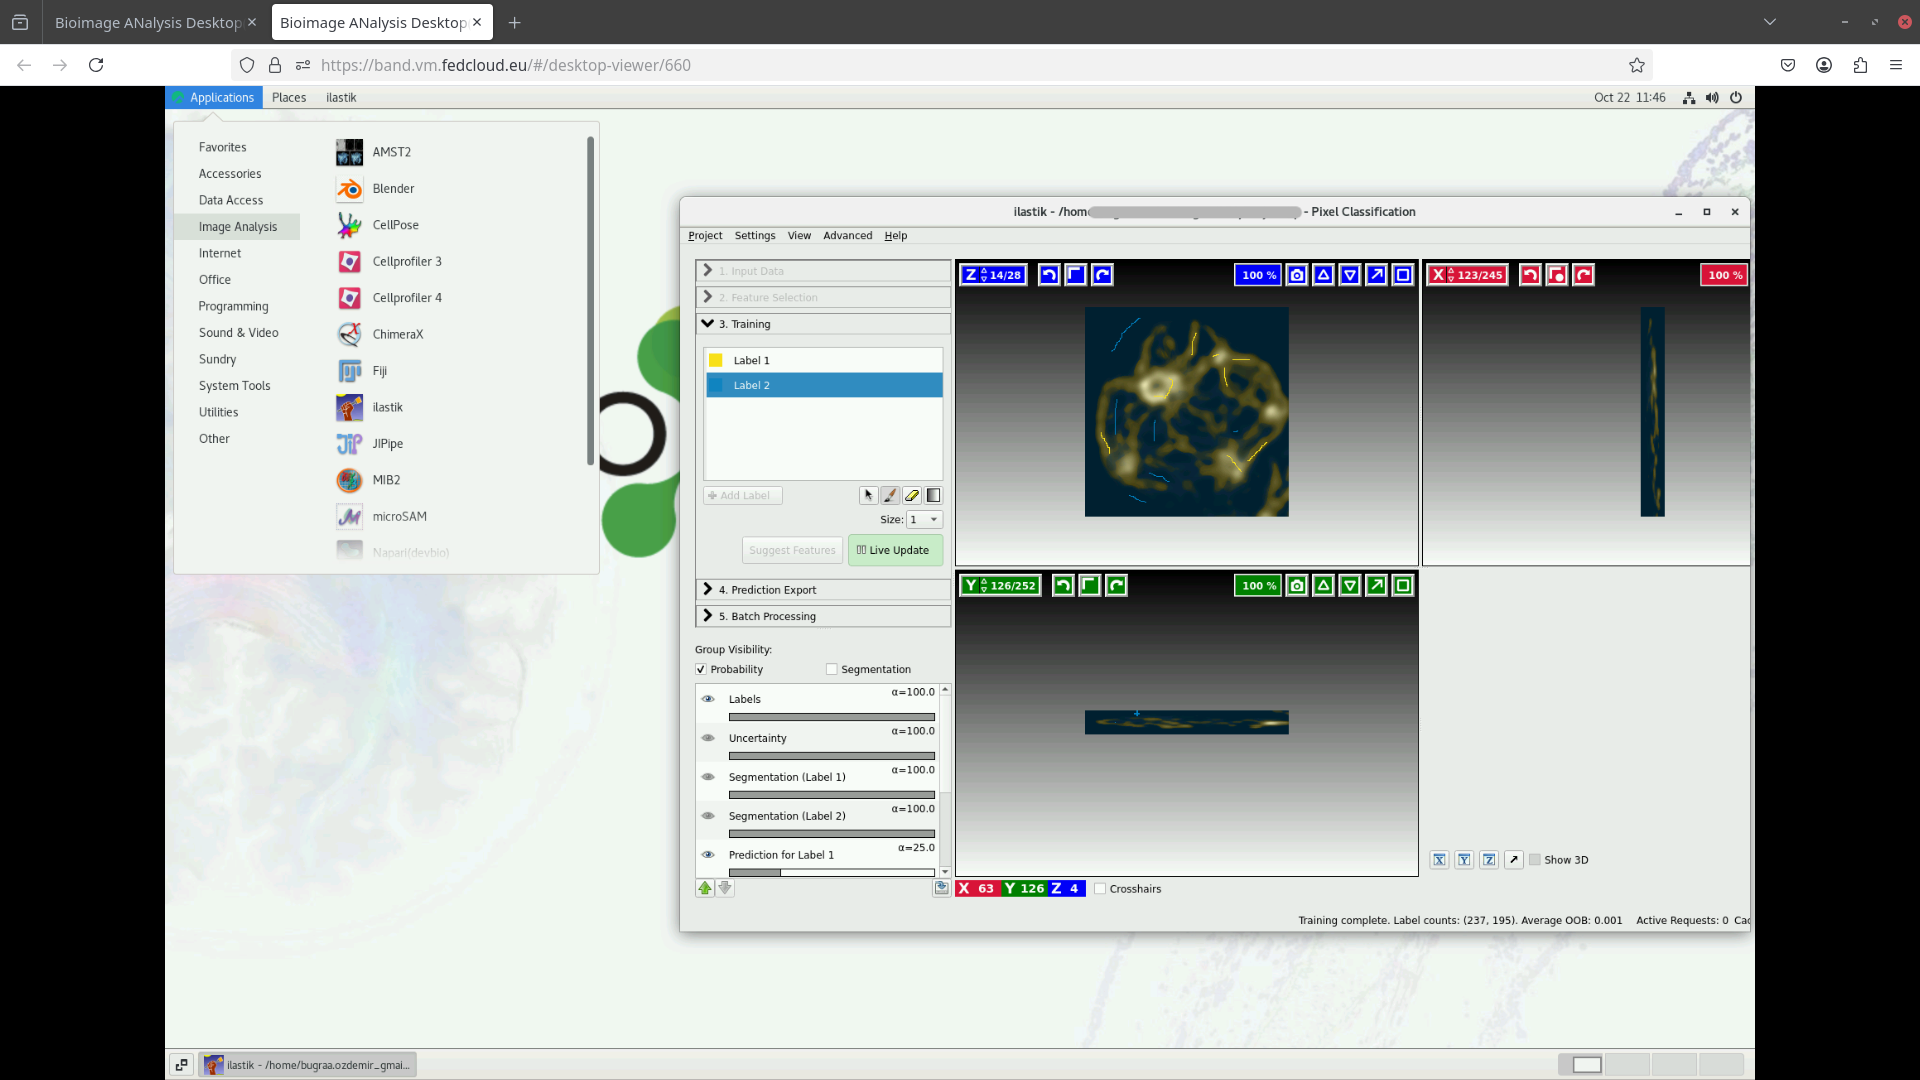This screenshot has height=1080, width=1920.
Task: Launch Fiji from the Applications menu
Action: tap(379, 371)
